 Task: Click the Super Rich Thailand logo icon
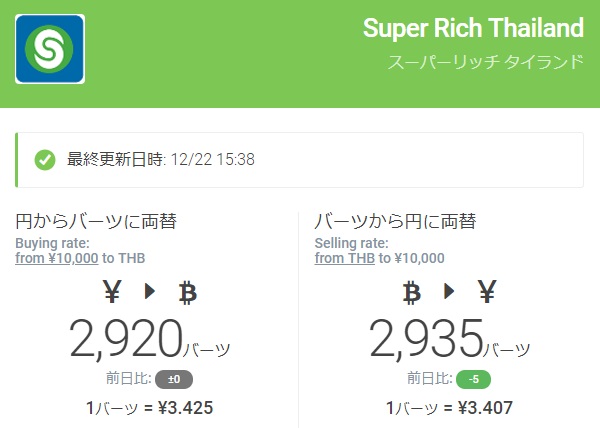(50, 48)
